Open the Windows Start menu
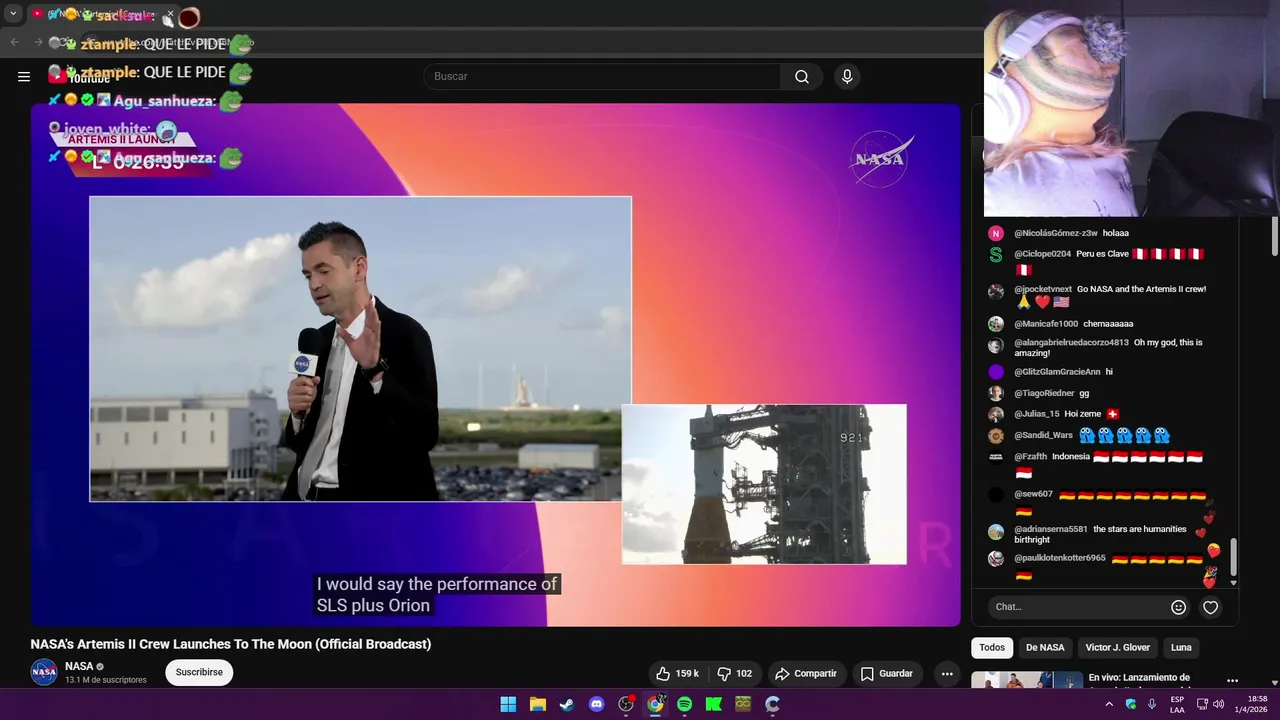This screenshot has width=1280, height=720. 508,704
